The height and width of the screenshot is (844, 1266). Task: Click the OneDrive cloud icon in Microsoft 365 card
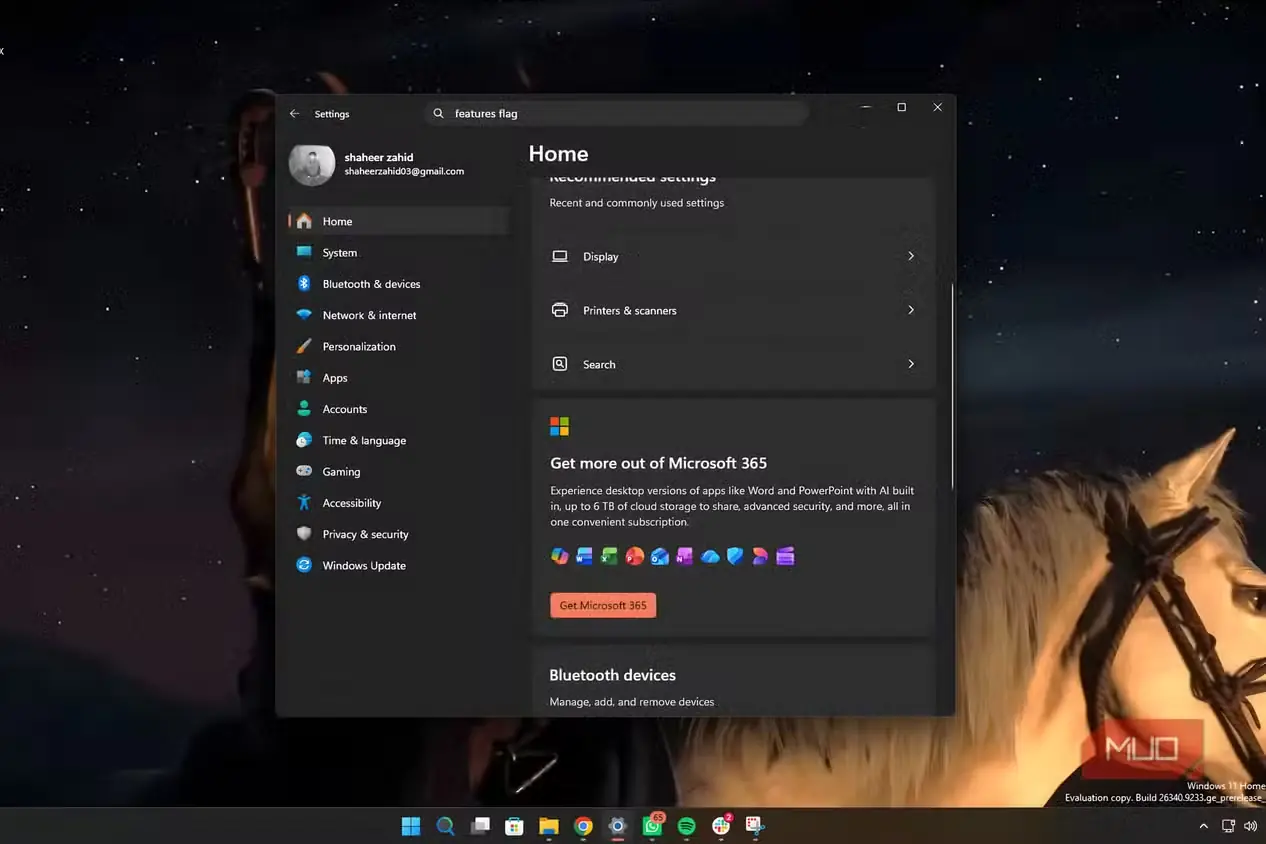[x=710, y=556]
